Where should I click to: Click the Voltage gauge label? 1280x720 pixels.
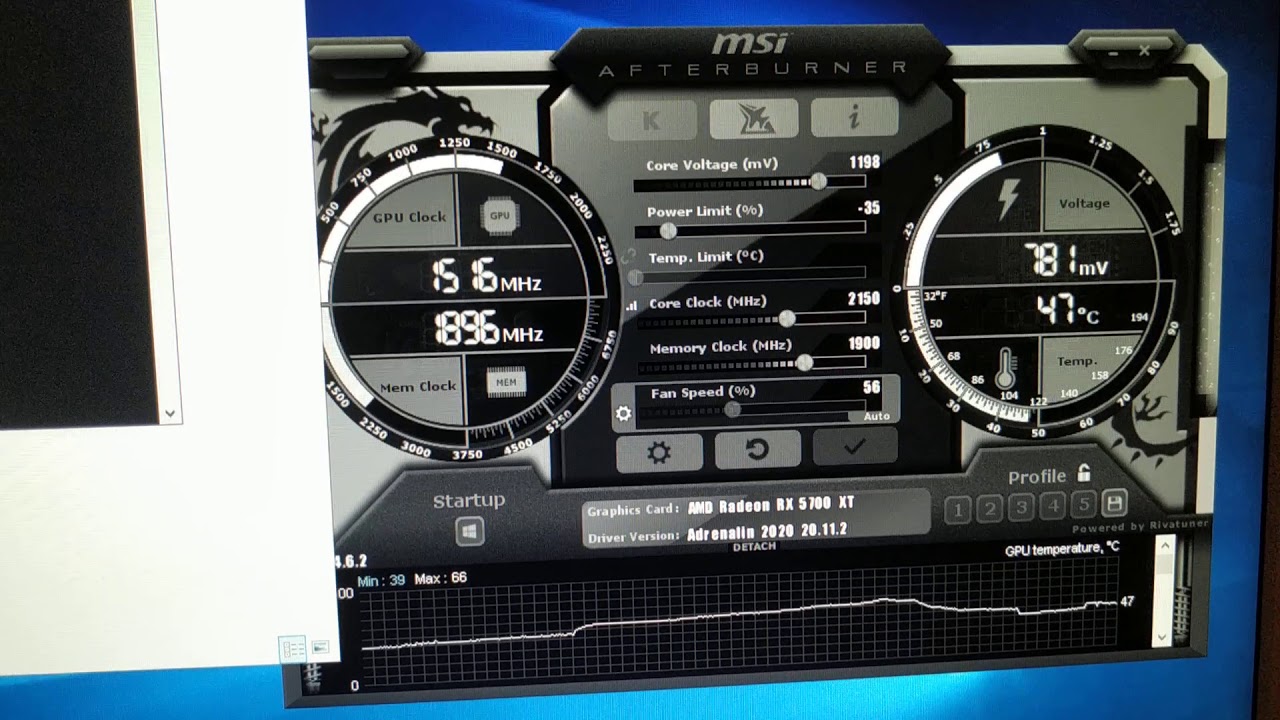1084,203
